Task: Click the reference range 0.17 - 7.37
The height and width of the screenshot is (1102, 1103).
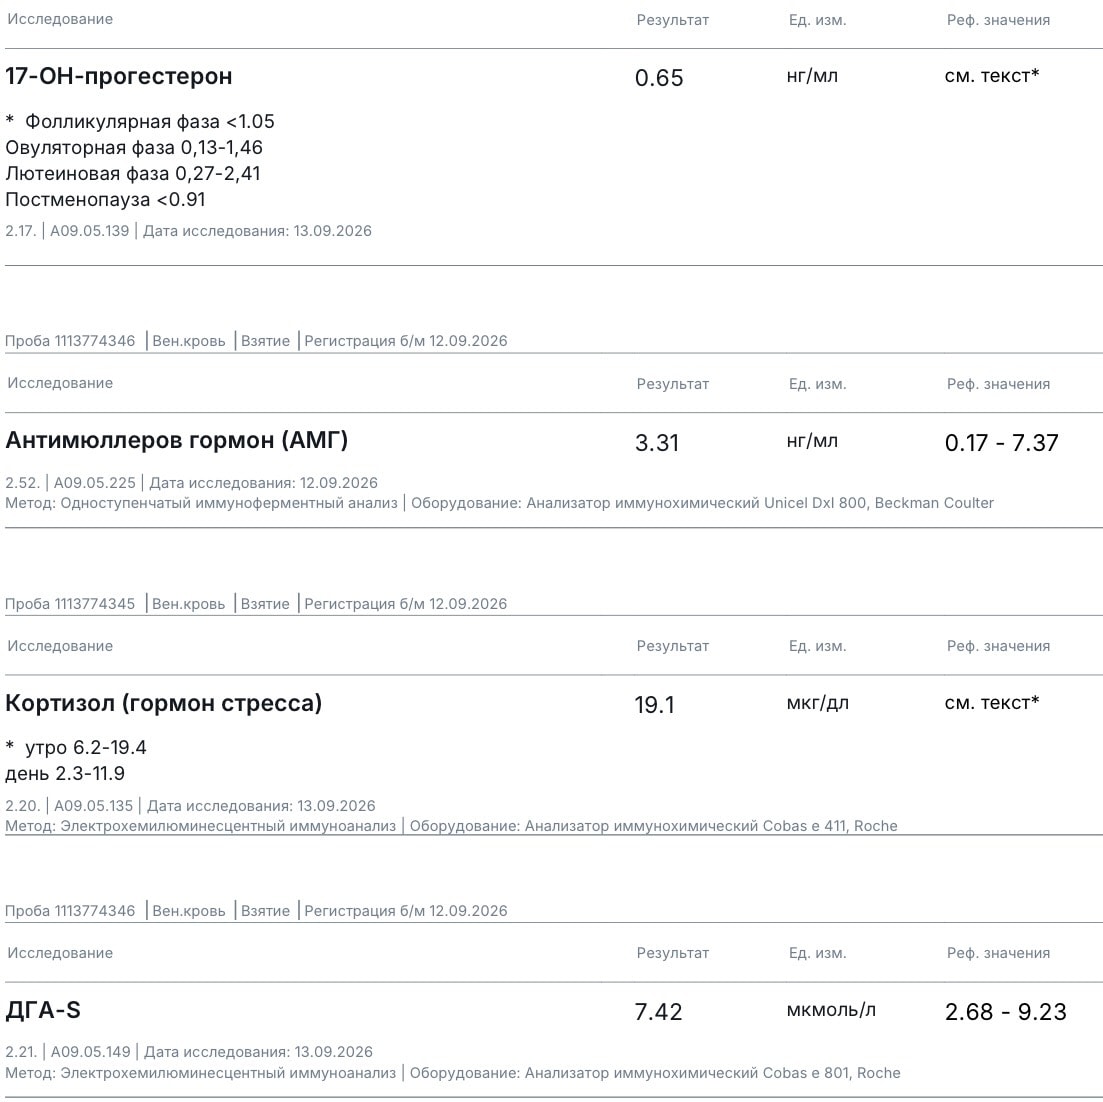Action: click(x=1001, y=443)
